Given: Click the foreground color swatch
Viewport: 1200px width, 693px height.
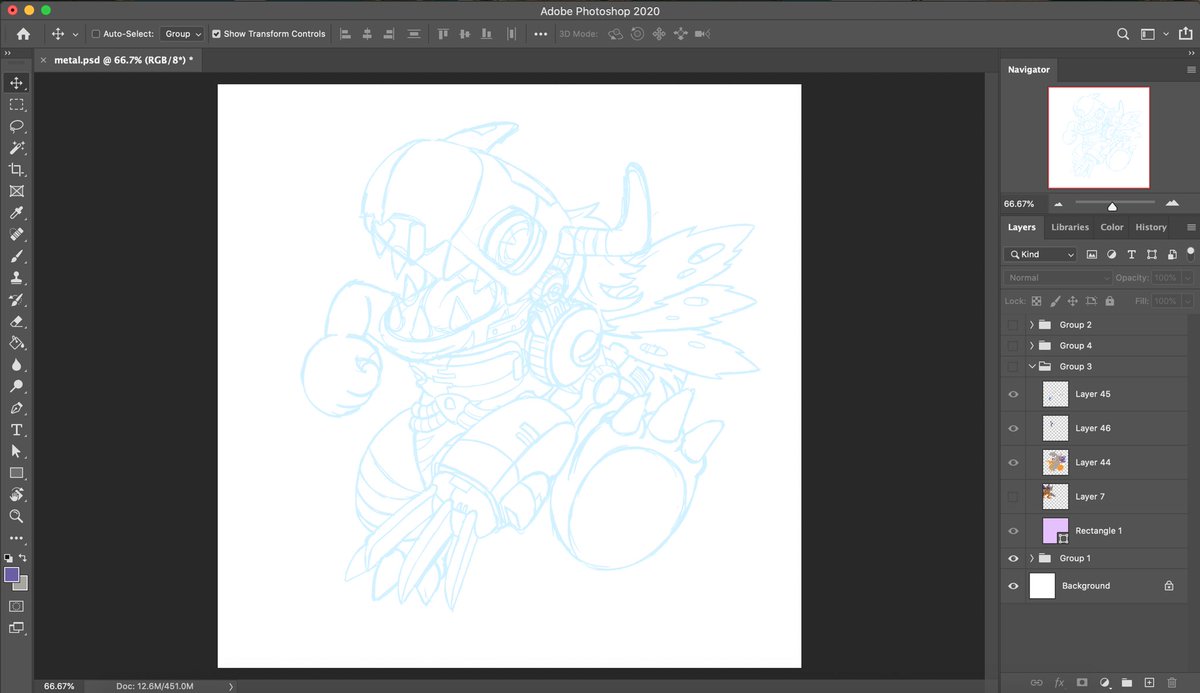Looking at the screenshot, I should [x=12, y=574].
